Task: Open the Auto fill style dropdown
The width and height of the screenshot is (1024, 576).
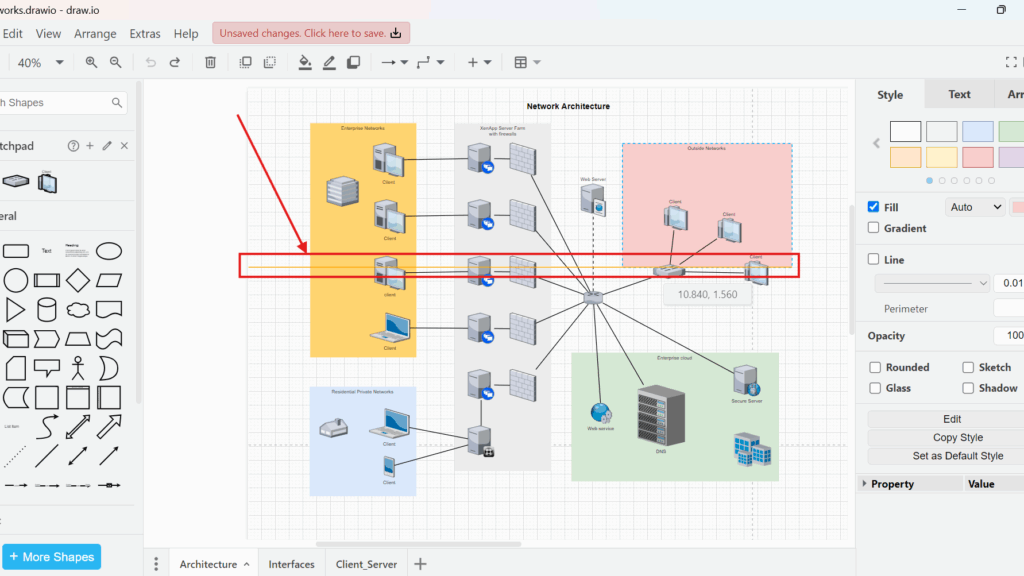Action: tap(975, 207)
